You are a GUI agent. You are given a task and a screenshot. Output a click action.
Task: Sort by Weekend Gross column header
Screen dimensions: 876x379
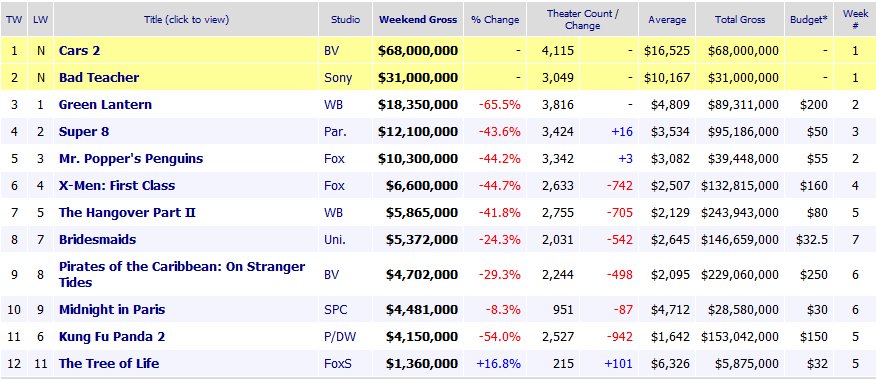point(418,20)
